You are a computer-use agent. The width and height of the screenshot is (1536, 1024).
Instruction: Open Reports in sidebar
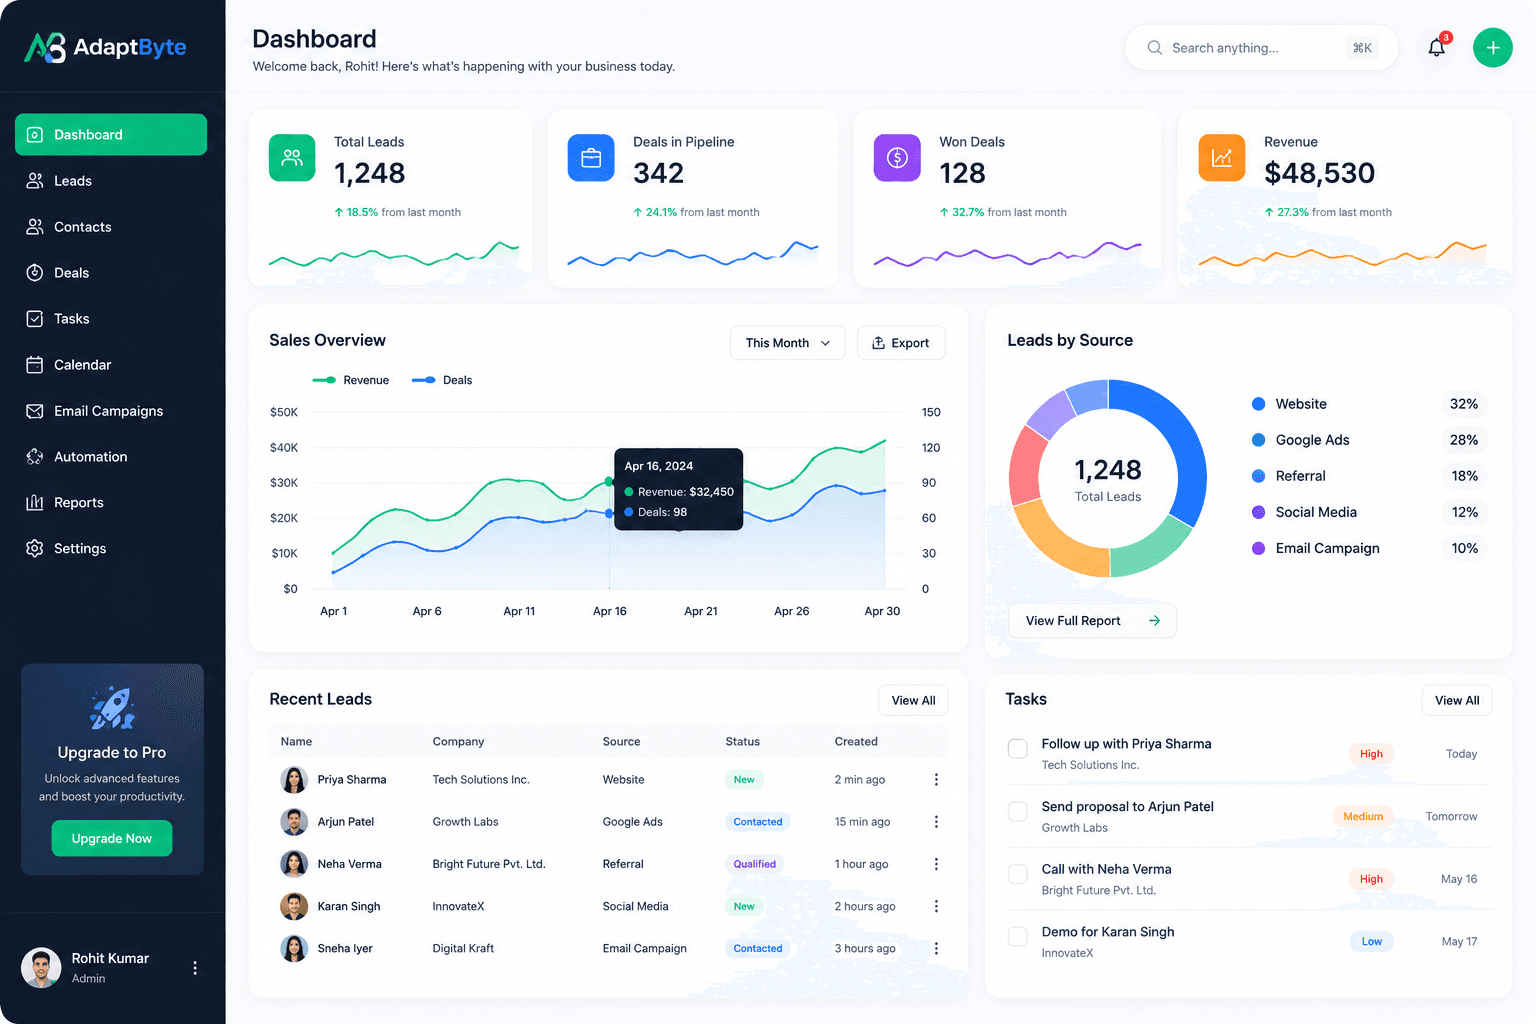[111, 503]
